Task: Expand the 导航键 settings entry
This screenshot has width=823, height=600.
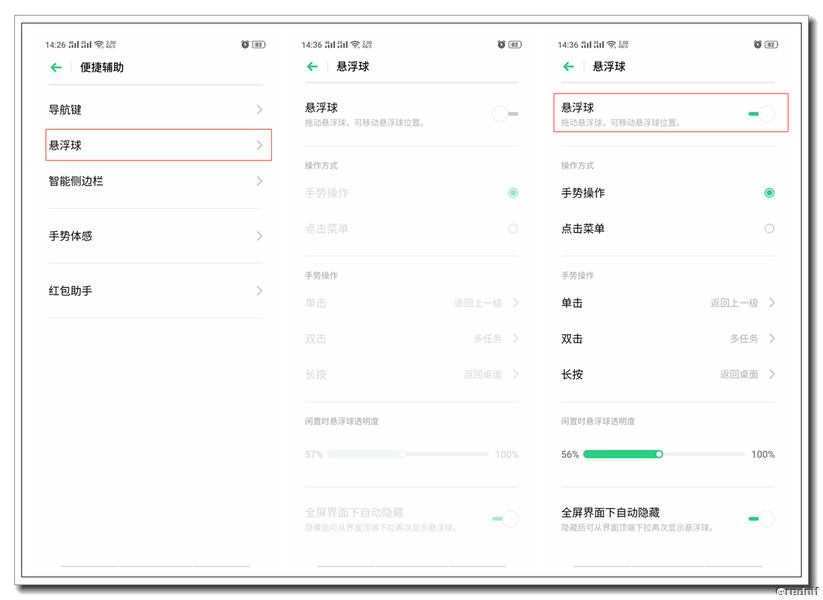Action: coord(155,110)
